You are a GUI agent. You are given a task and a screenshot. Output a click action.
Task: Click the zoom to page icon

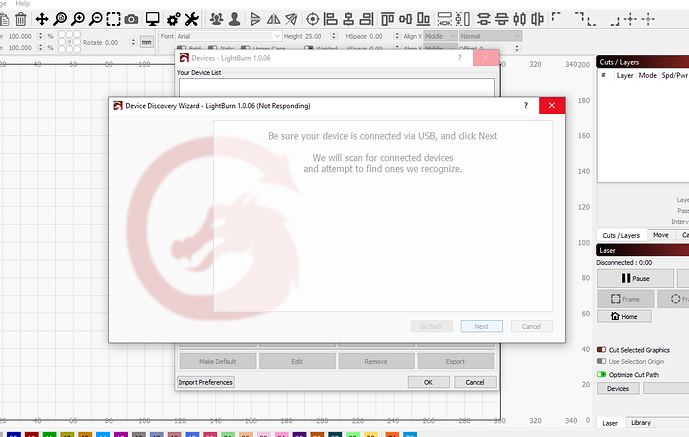pos(60,19)
